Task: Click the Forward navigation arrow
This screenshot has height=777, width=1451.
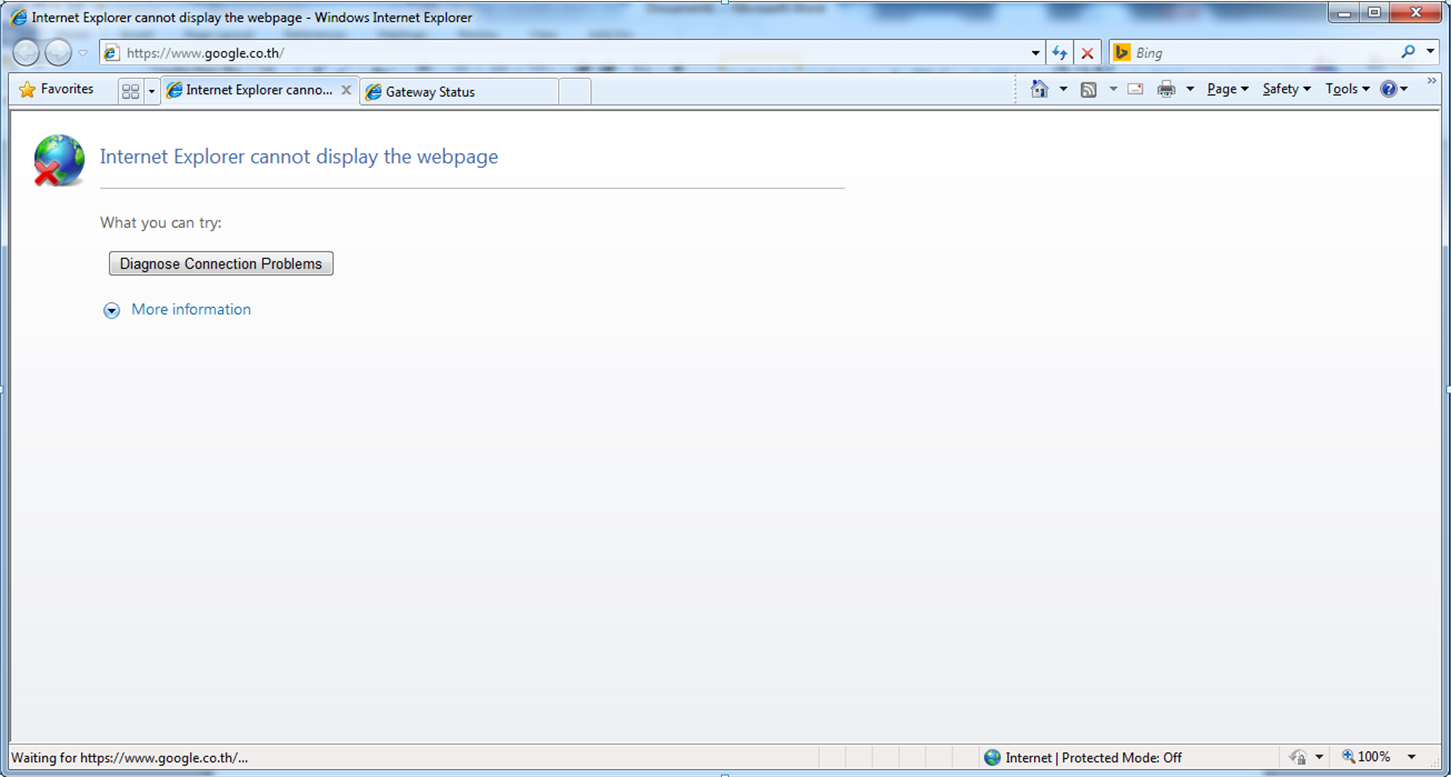Action: coord(58,53)
